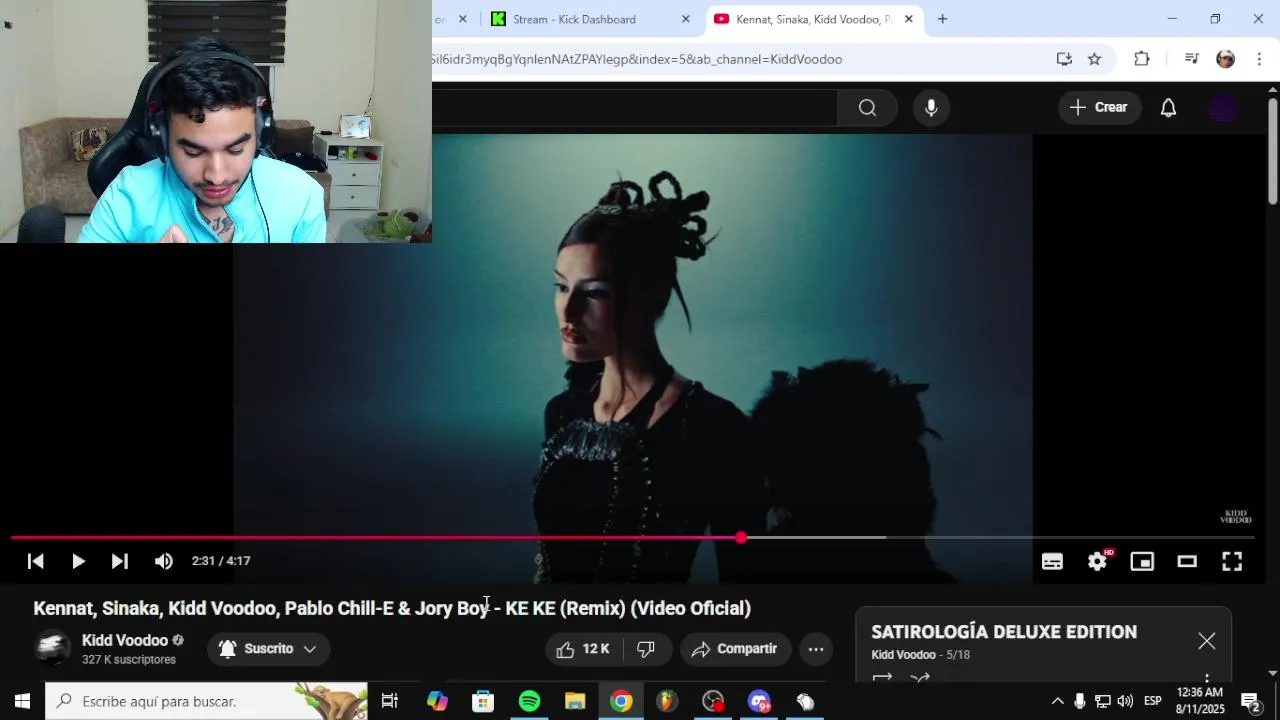Show hidden system tray icons
Viewport: 1280px width, 720px height.
click(1057, 701)
